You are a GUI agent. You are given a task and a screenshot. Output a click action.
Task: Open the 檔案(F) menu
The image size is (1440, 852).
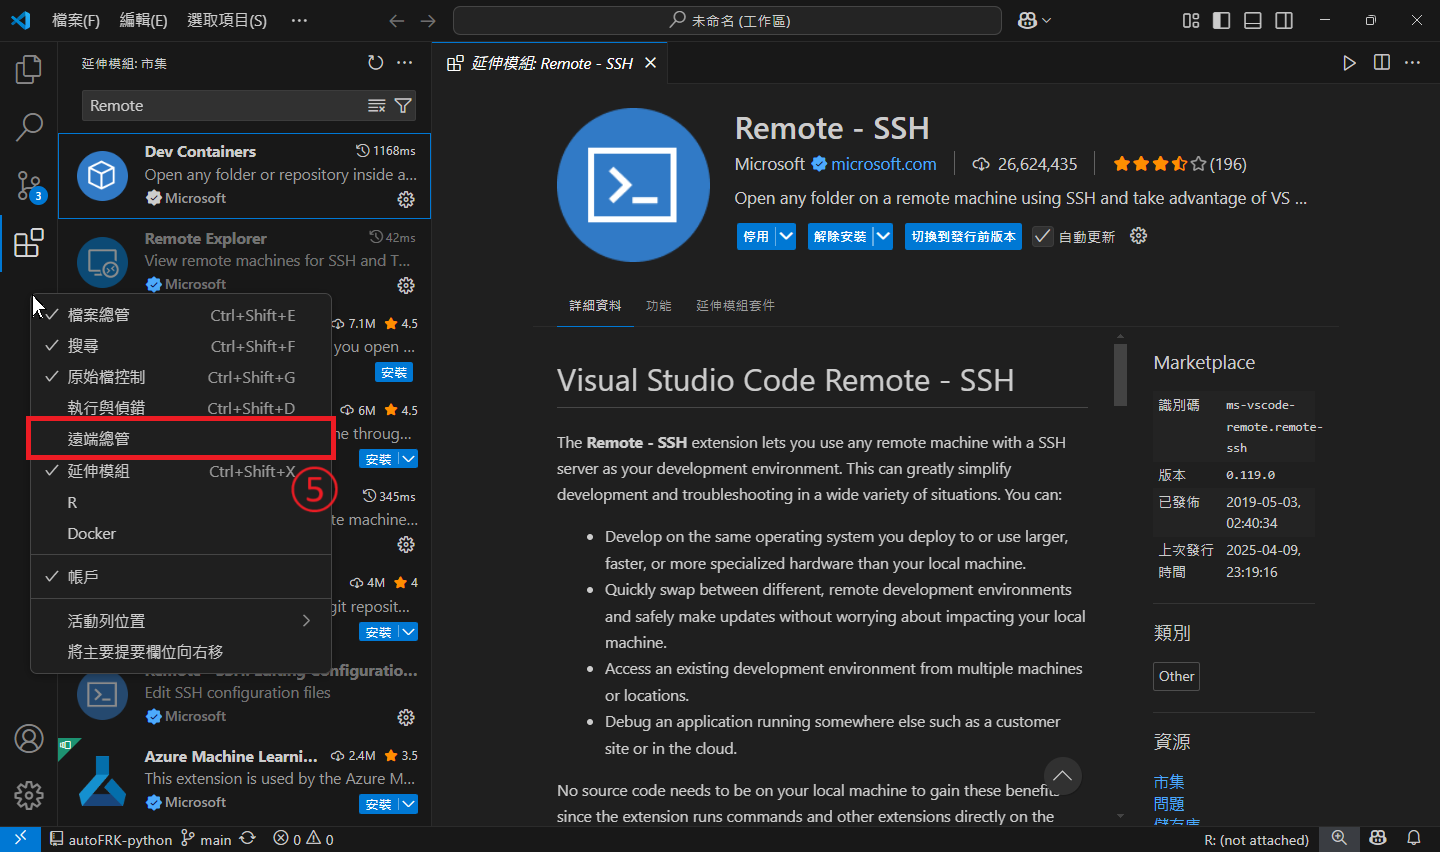[x=76, y=21]
